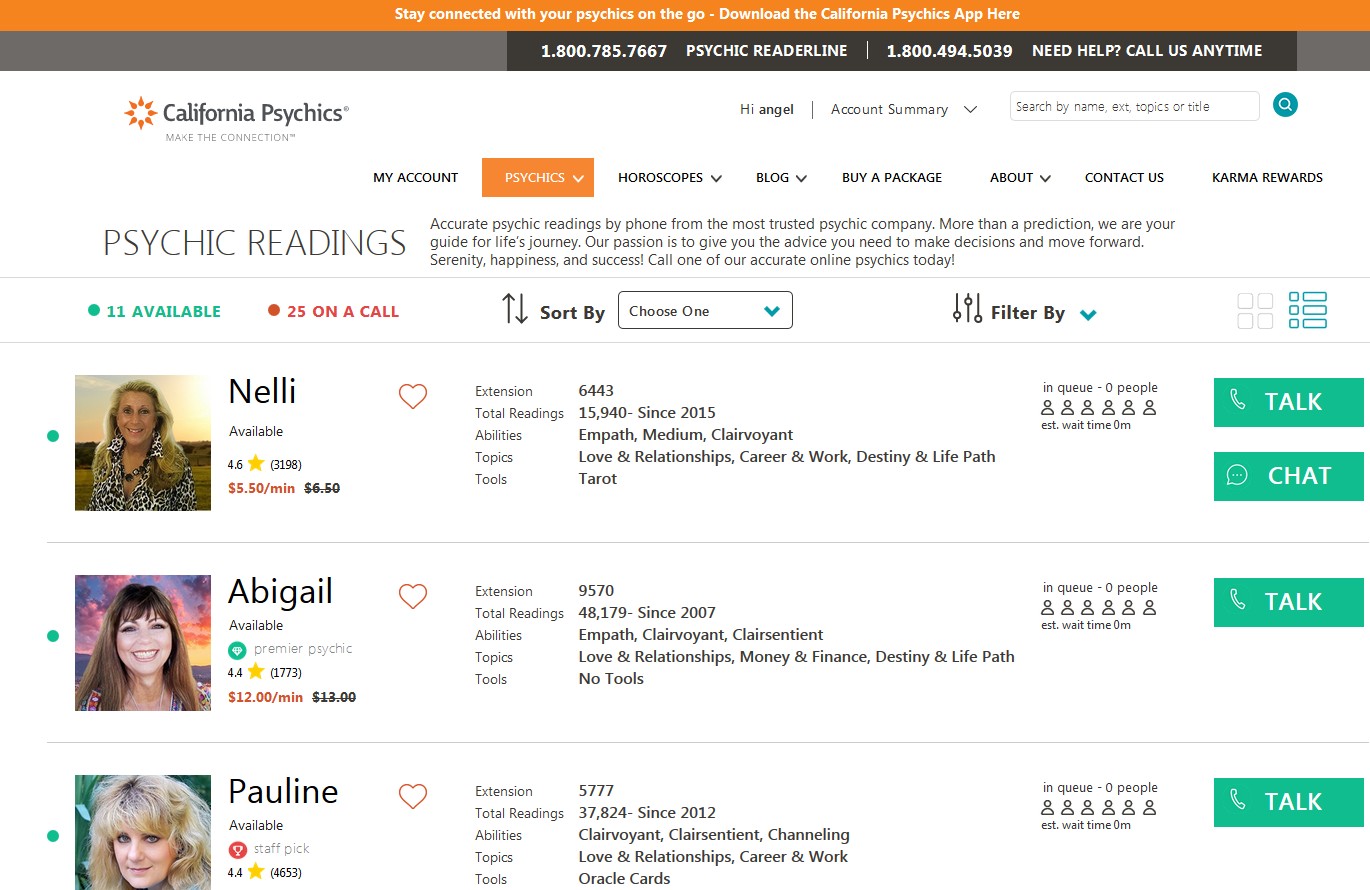1370x890 pixels.
Task: Click Abigail's yellow rating star
Action: coord(256,672)
